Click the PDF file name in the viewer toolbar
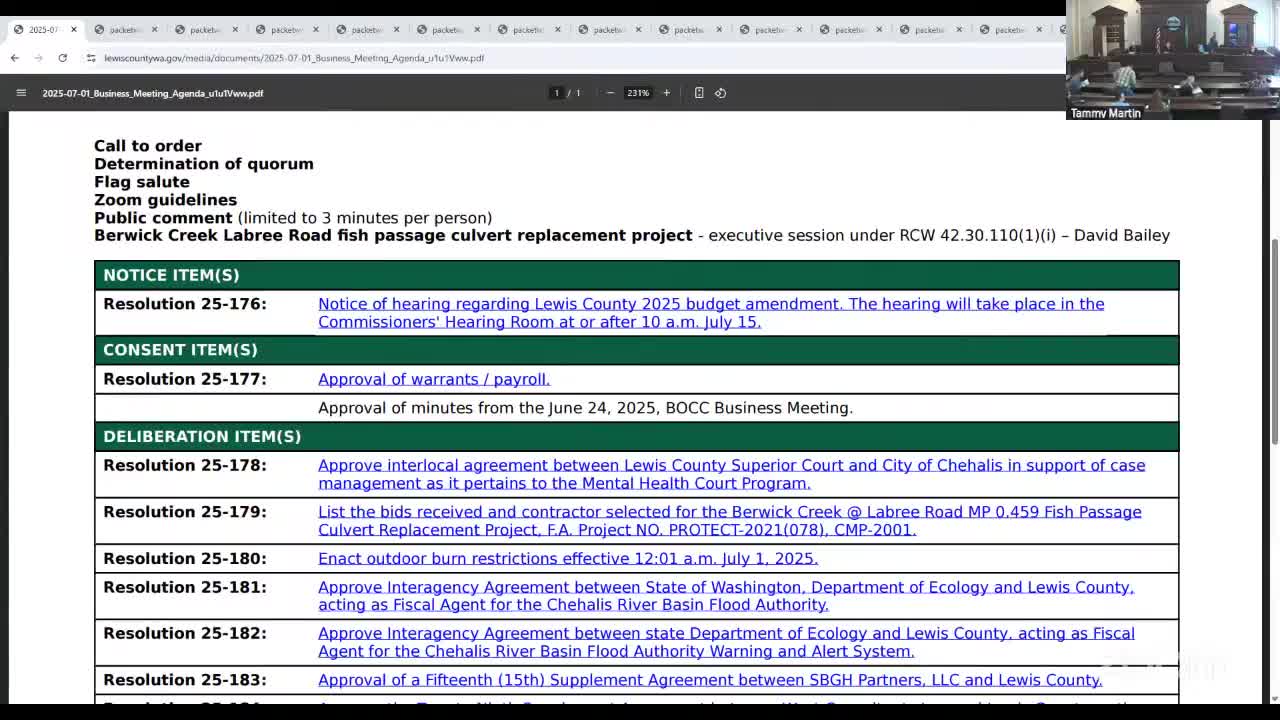This screenshot has width=1280, height=720. tap(153, 93)
